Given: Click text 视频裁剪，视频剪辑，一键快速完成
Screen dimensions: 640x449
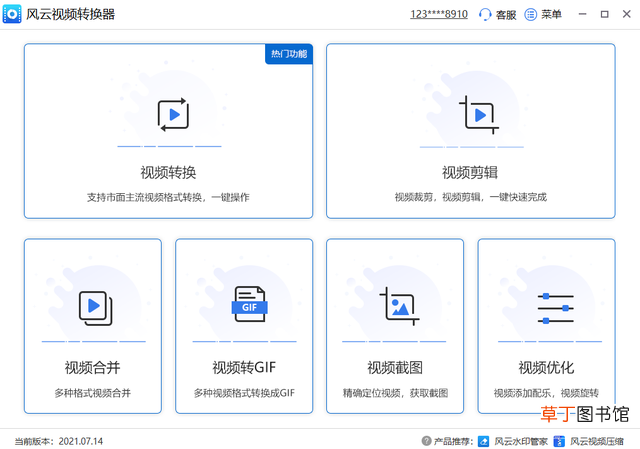Looking at the screenshot, I should coord(470,198).
